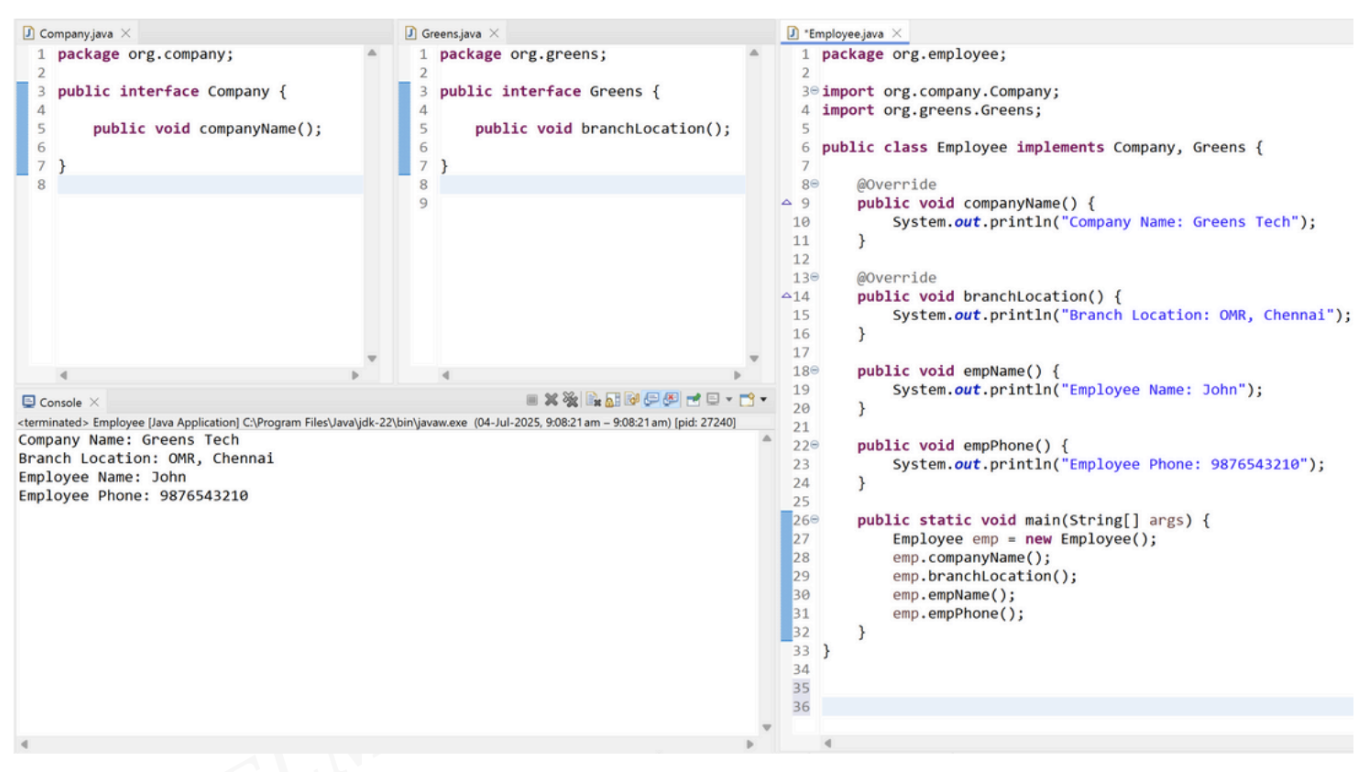Click override marker beside branchLocation method
The height and width of the screenshot is (772, 1364).
click(786, 296)
